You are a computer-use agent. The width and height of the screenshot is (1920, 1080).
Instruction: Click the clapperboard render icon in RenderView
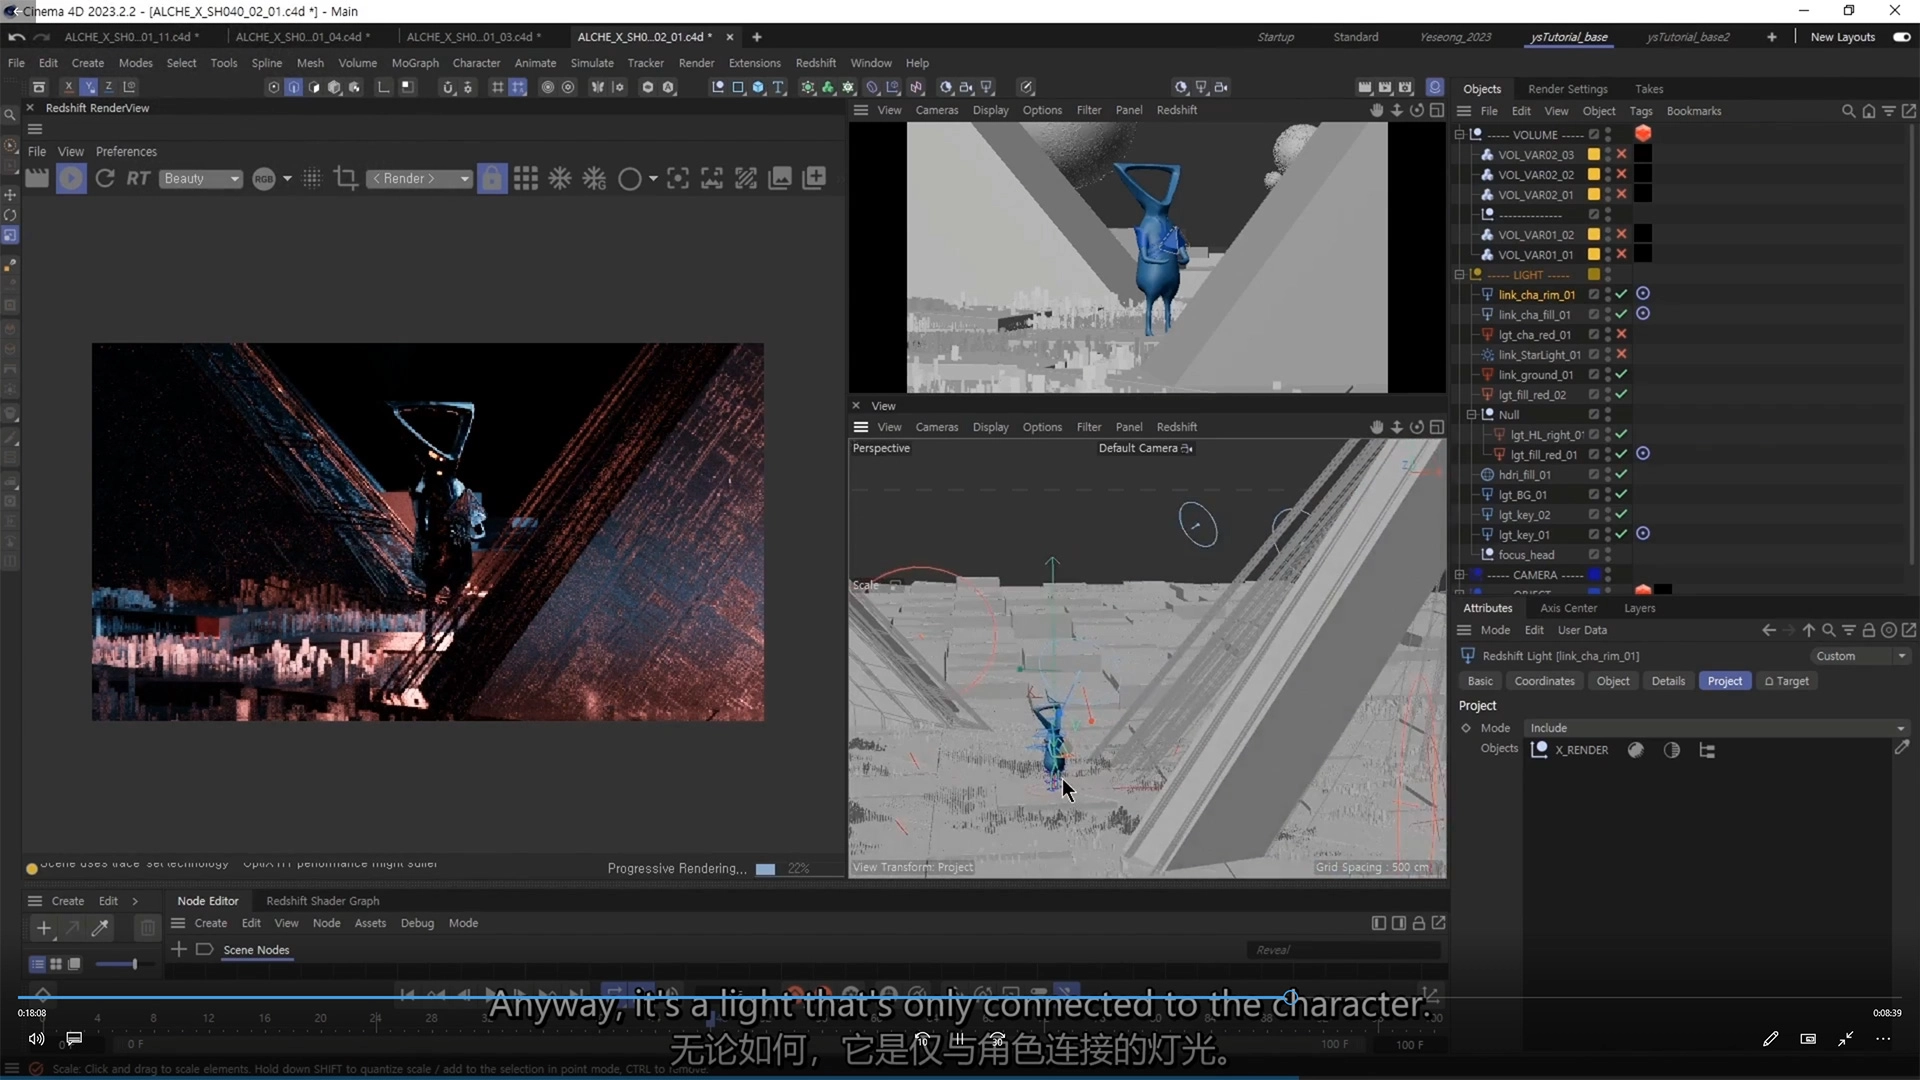click(37, 179)
